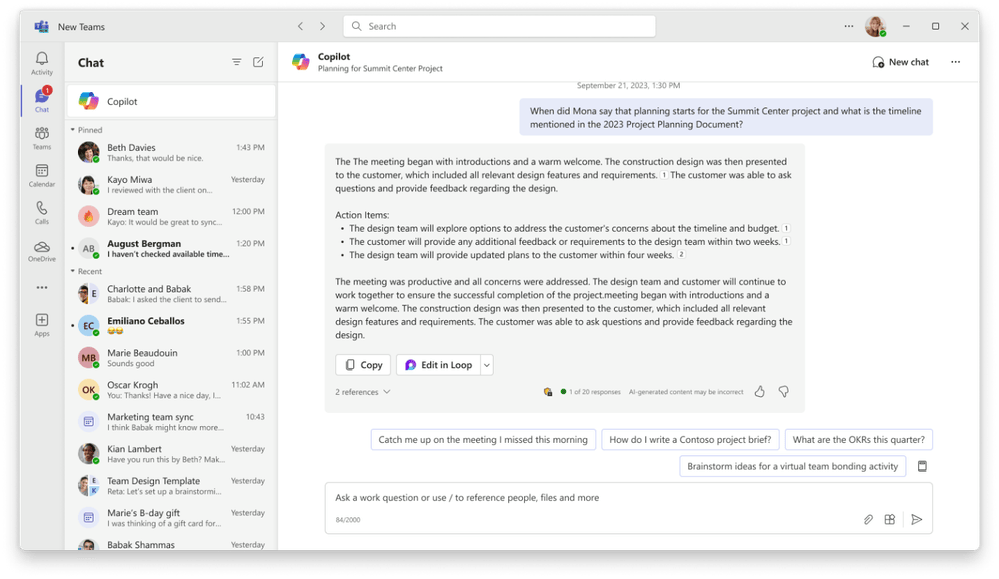
Task: Open the Teams section icon
Action: [42, 137]
